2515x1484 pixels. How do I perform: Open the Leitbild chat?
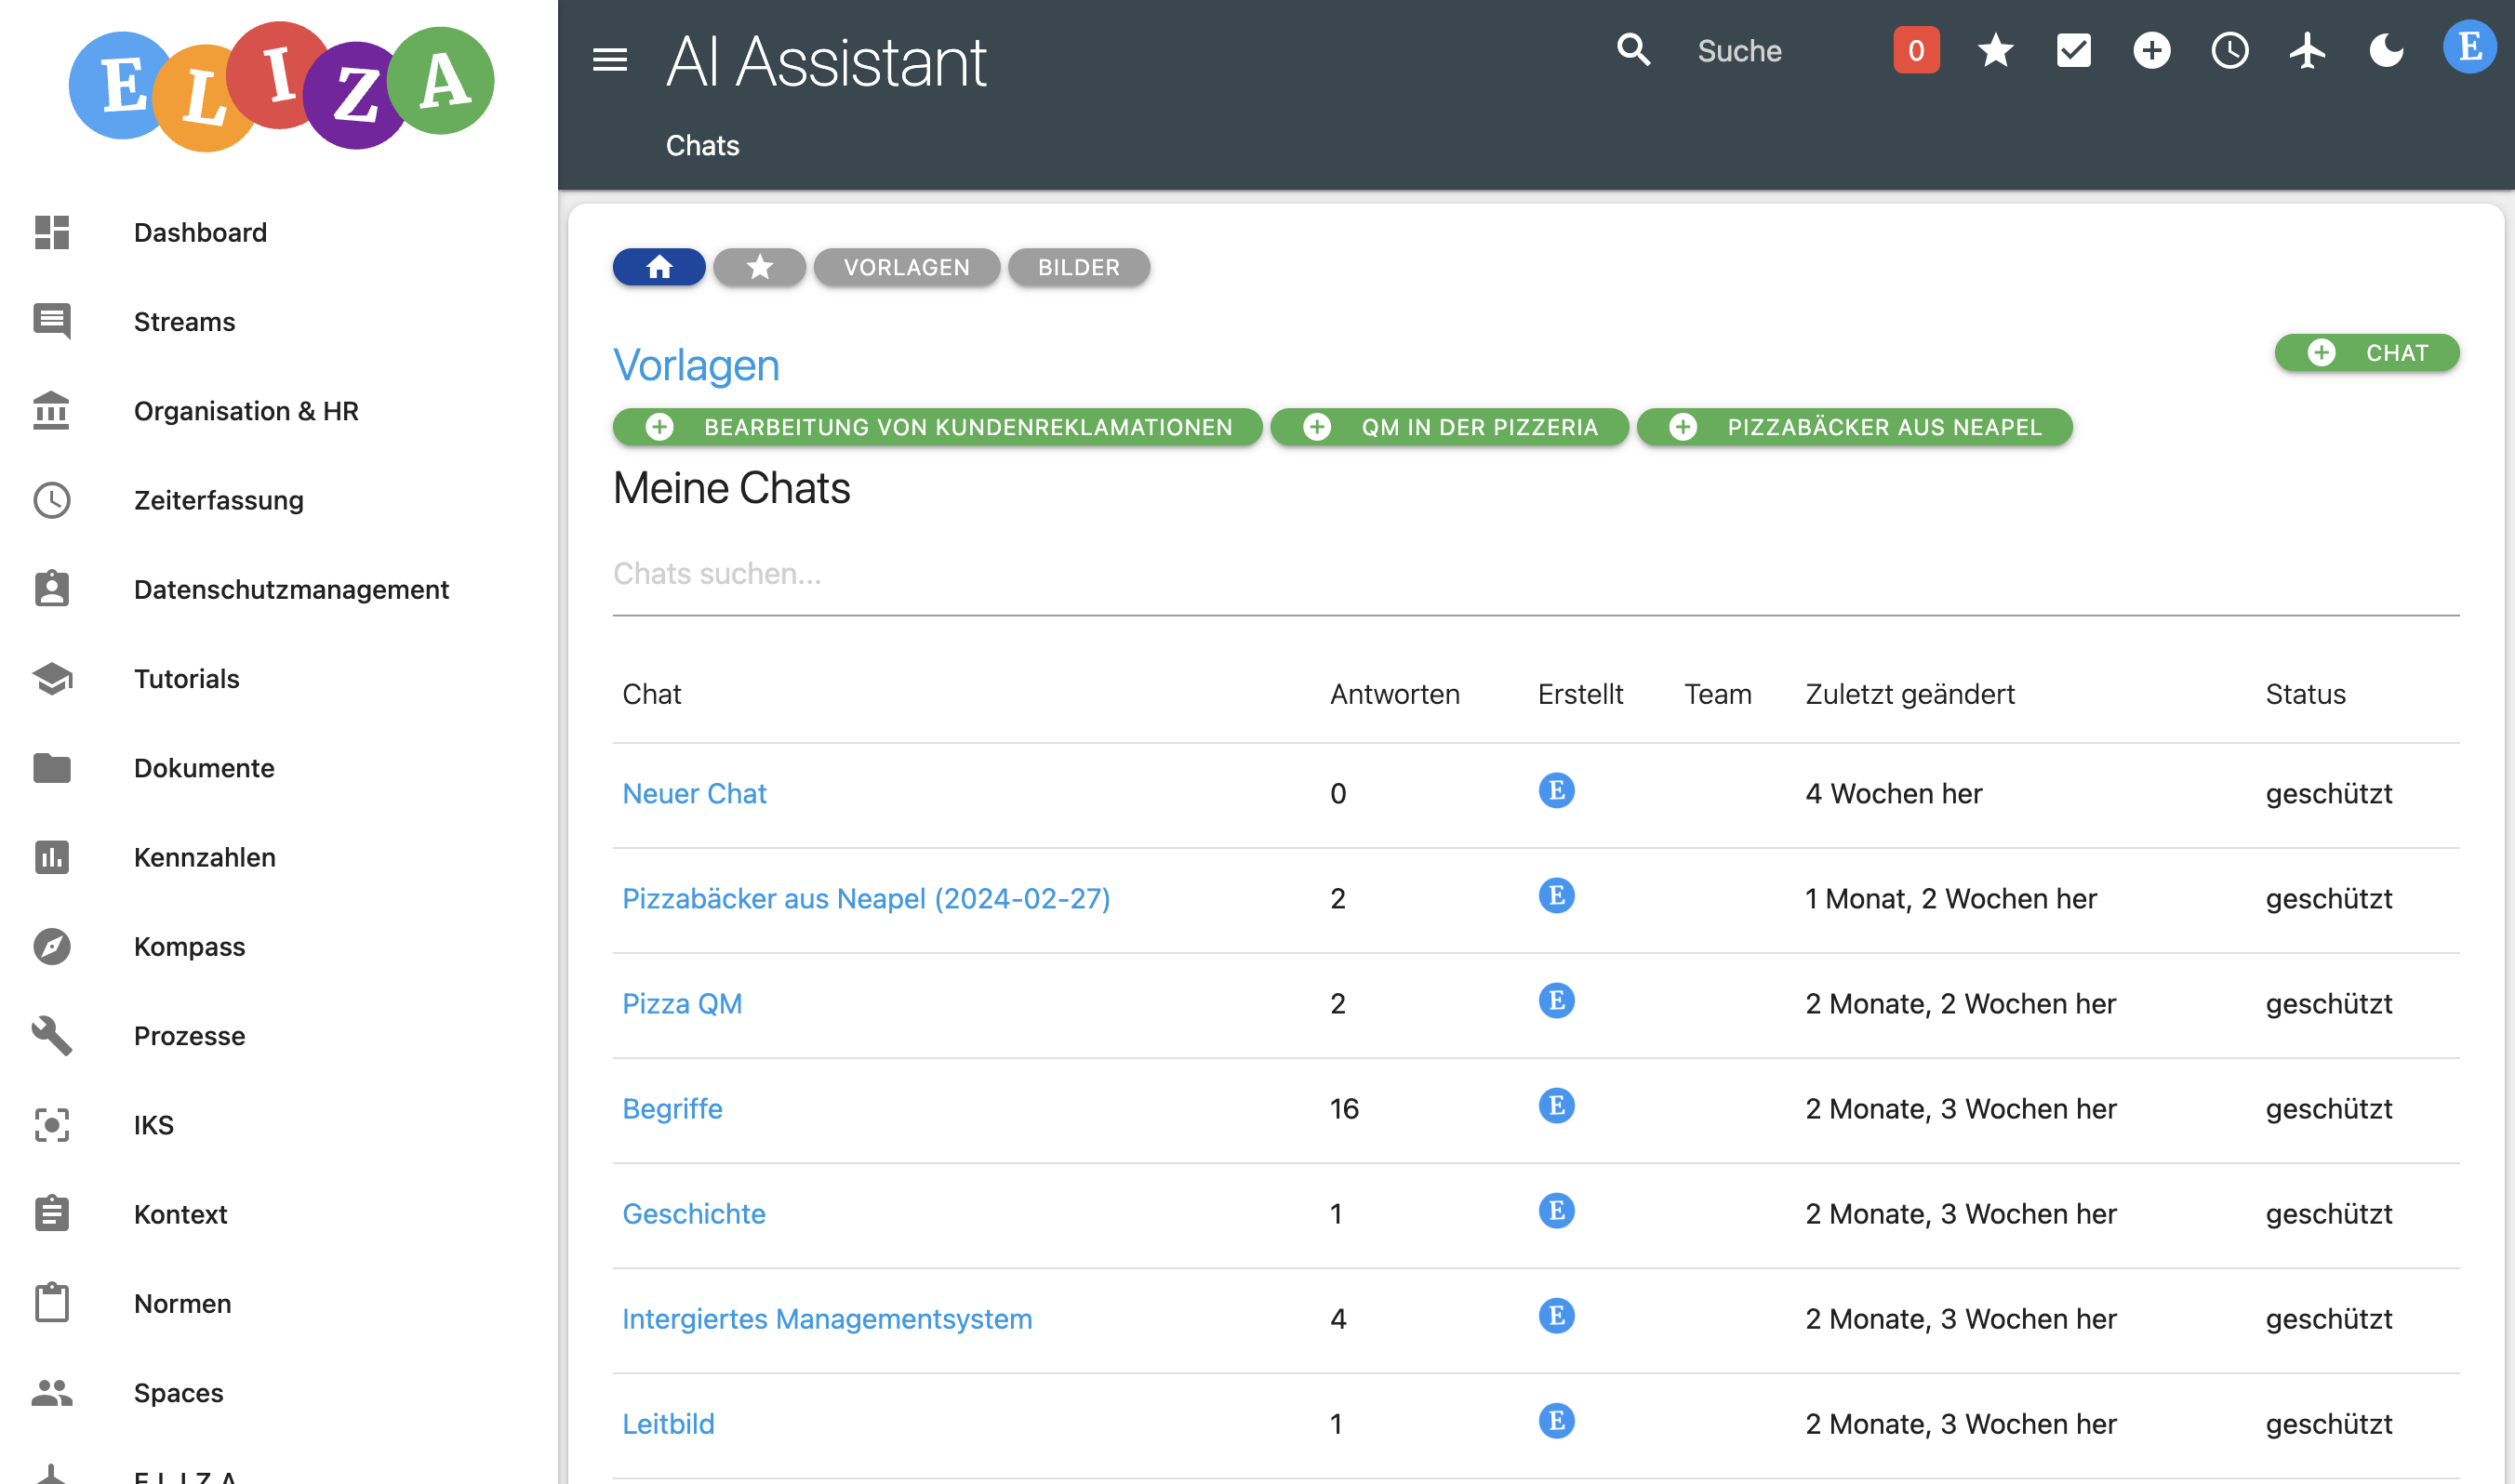pyautogui.click(x=668, y=1423)
